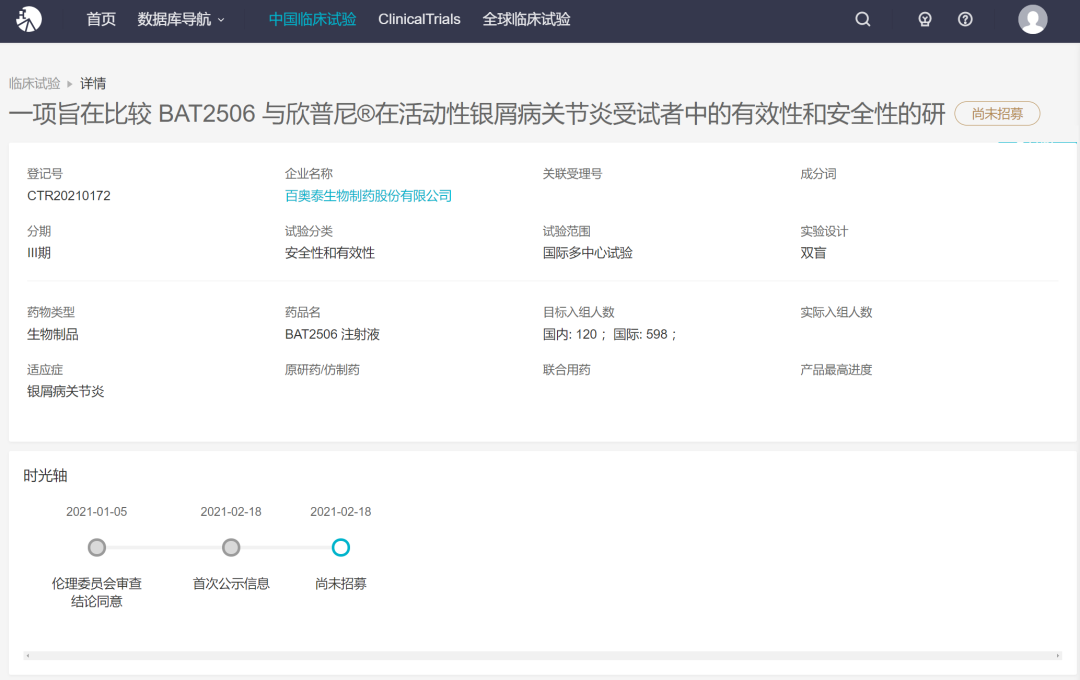Click the 详情 breadcrumb item
The width and height of the screenshot is (1080, 680).
[x=93, y=83]
